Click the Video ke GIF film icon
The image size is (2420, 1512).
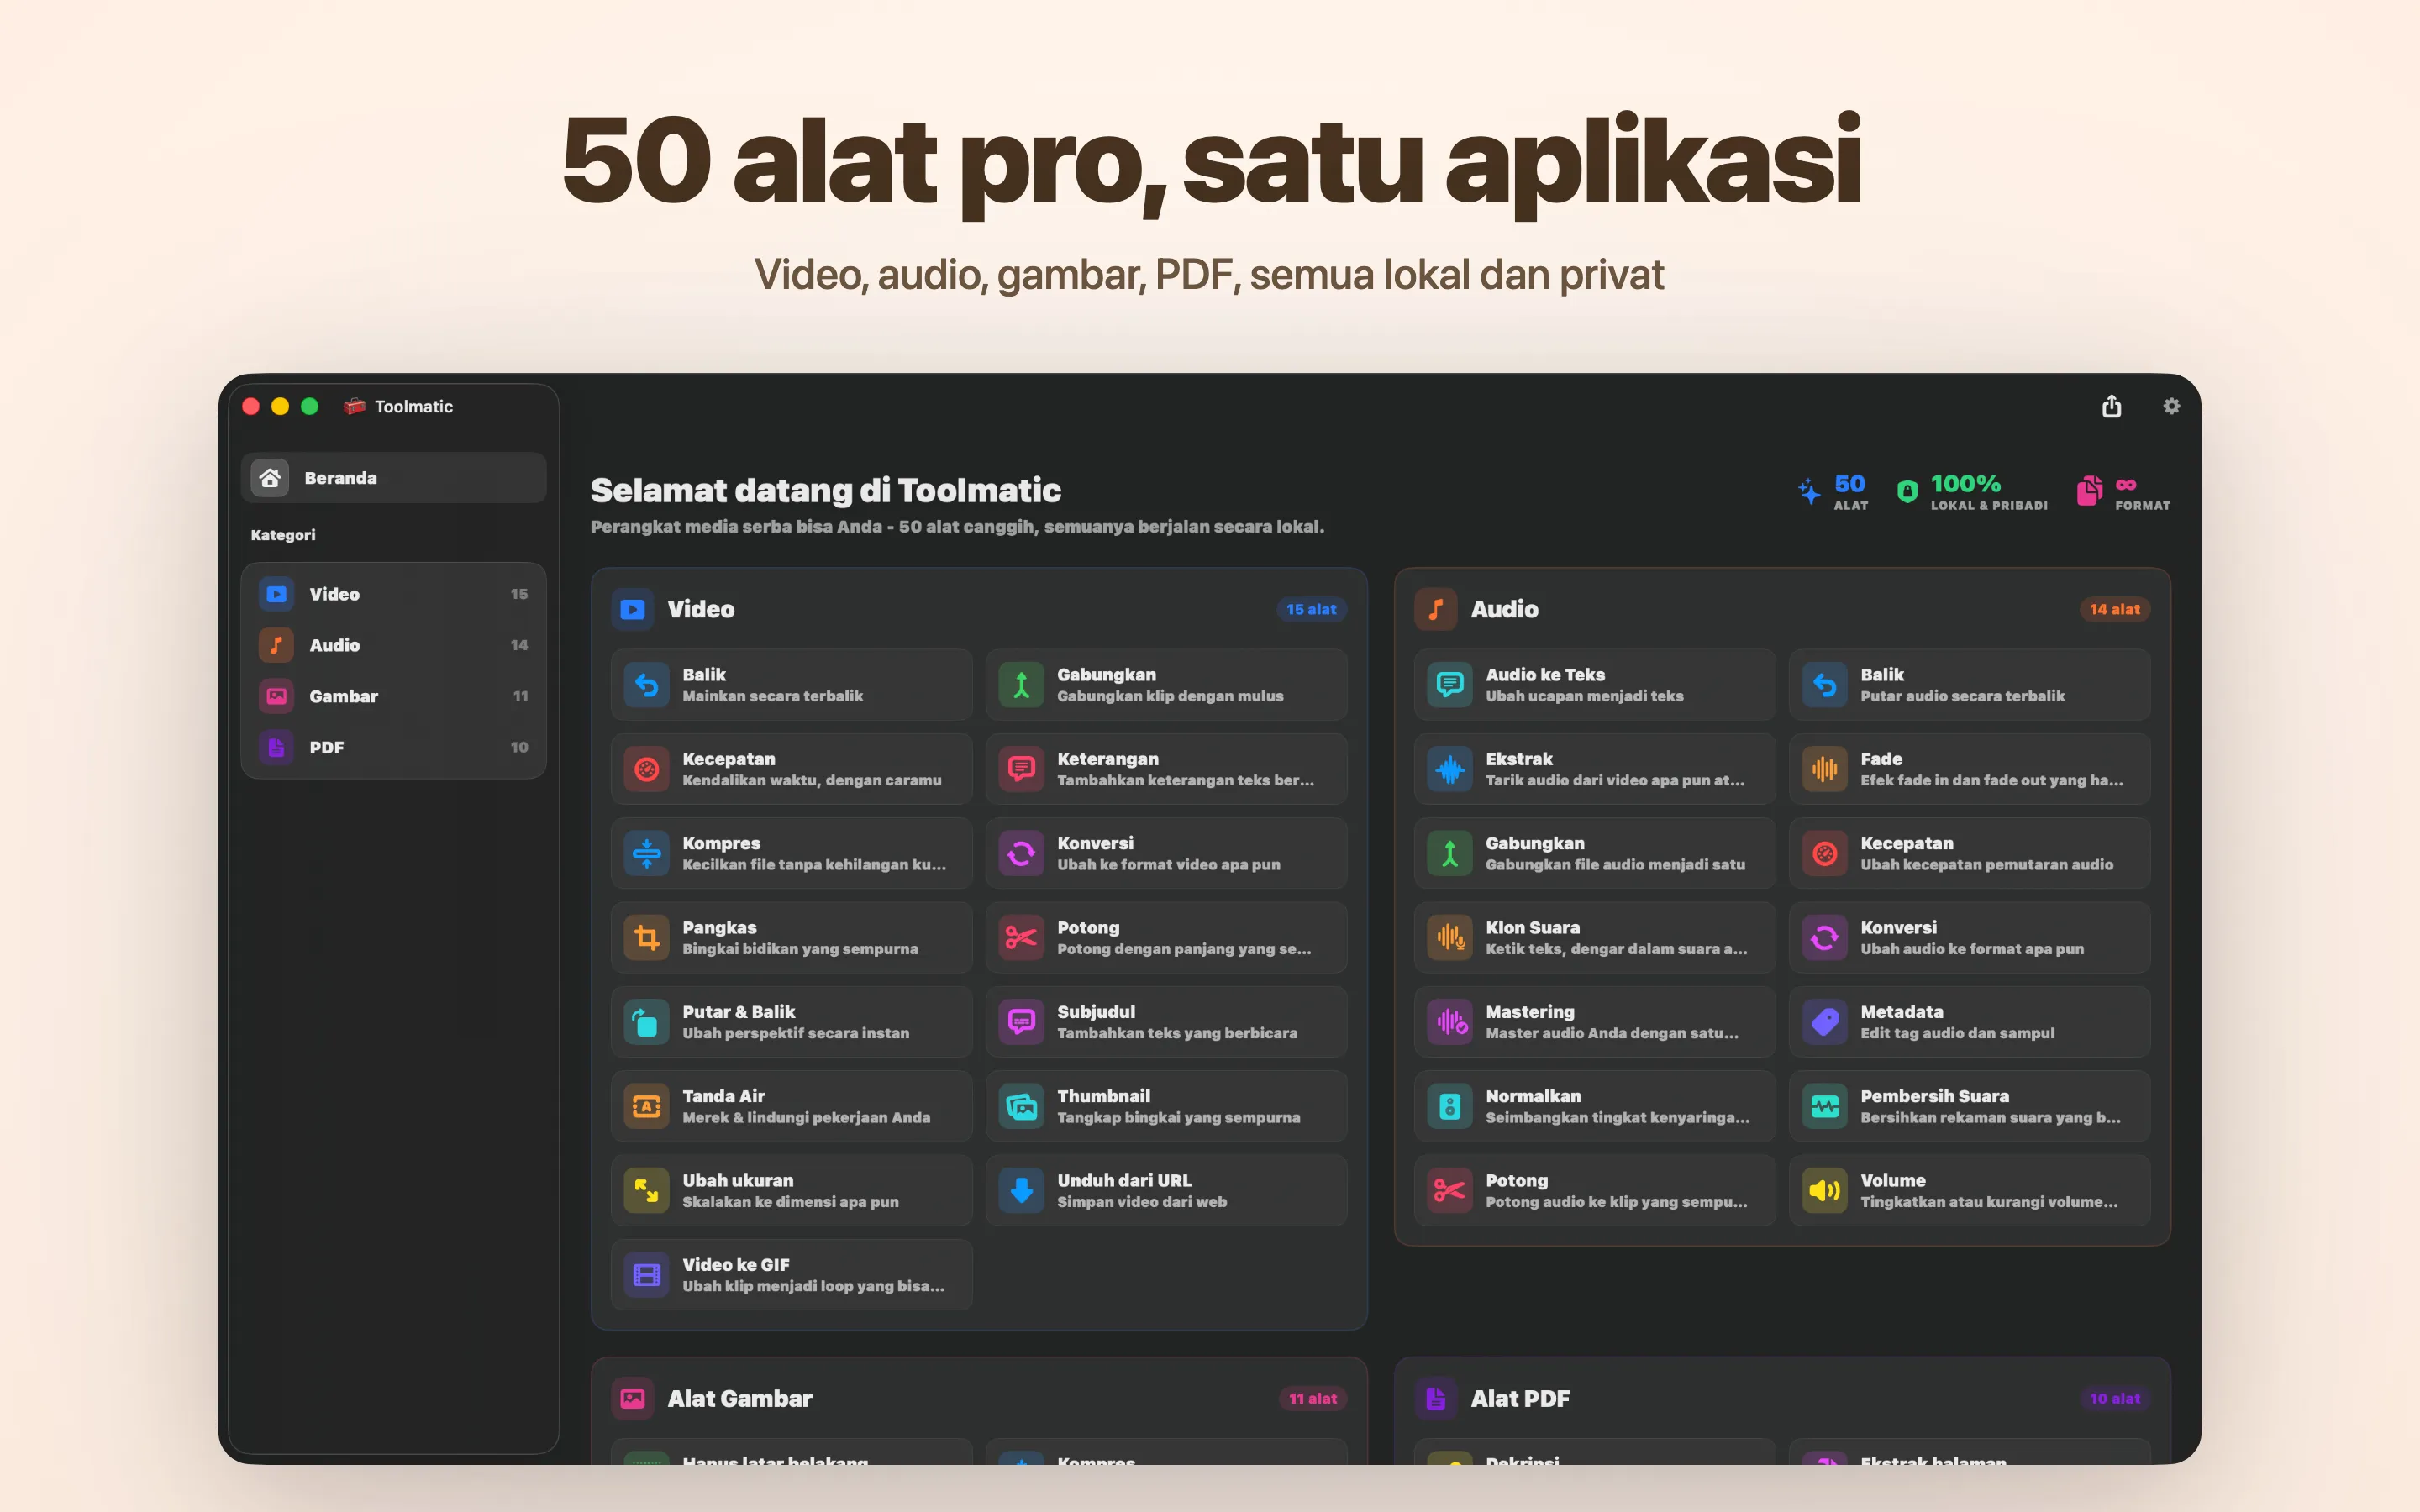pyautogui.click(x=647, y=1275)
